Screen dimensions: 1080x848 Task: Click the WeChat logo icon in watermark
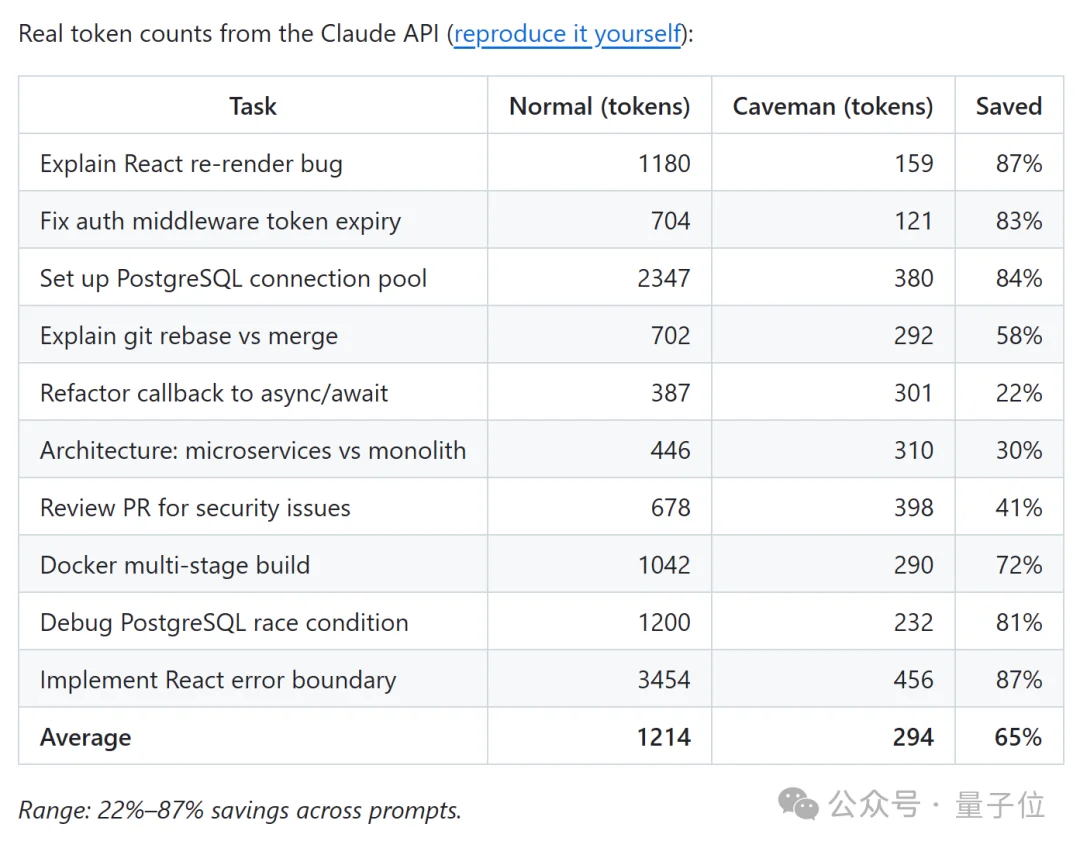(x=799, y=803)
